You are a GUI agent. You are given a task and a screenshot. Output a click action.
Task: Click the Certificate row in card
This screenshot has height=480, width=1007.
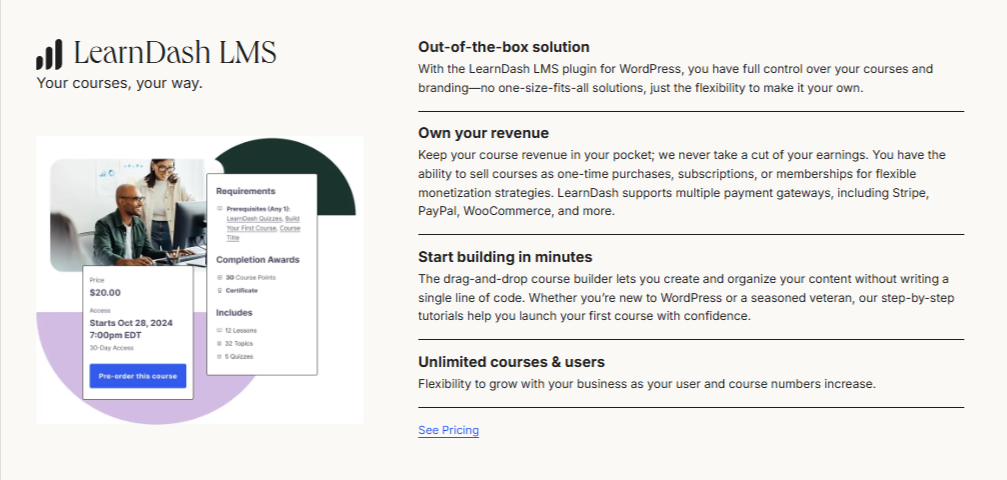coord(237,290)
